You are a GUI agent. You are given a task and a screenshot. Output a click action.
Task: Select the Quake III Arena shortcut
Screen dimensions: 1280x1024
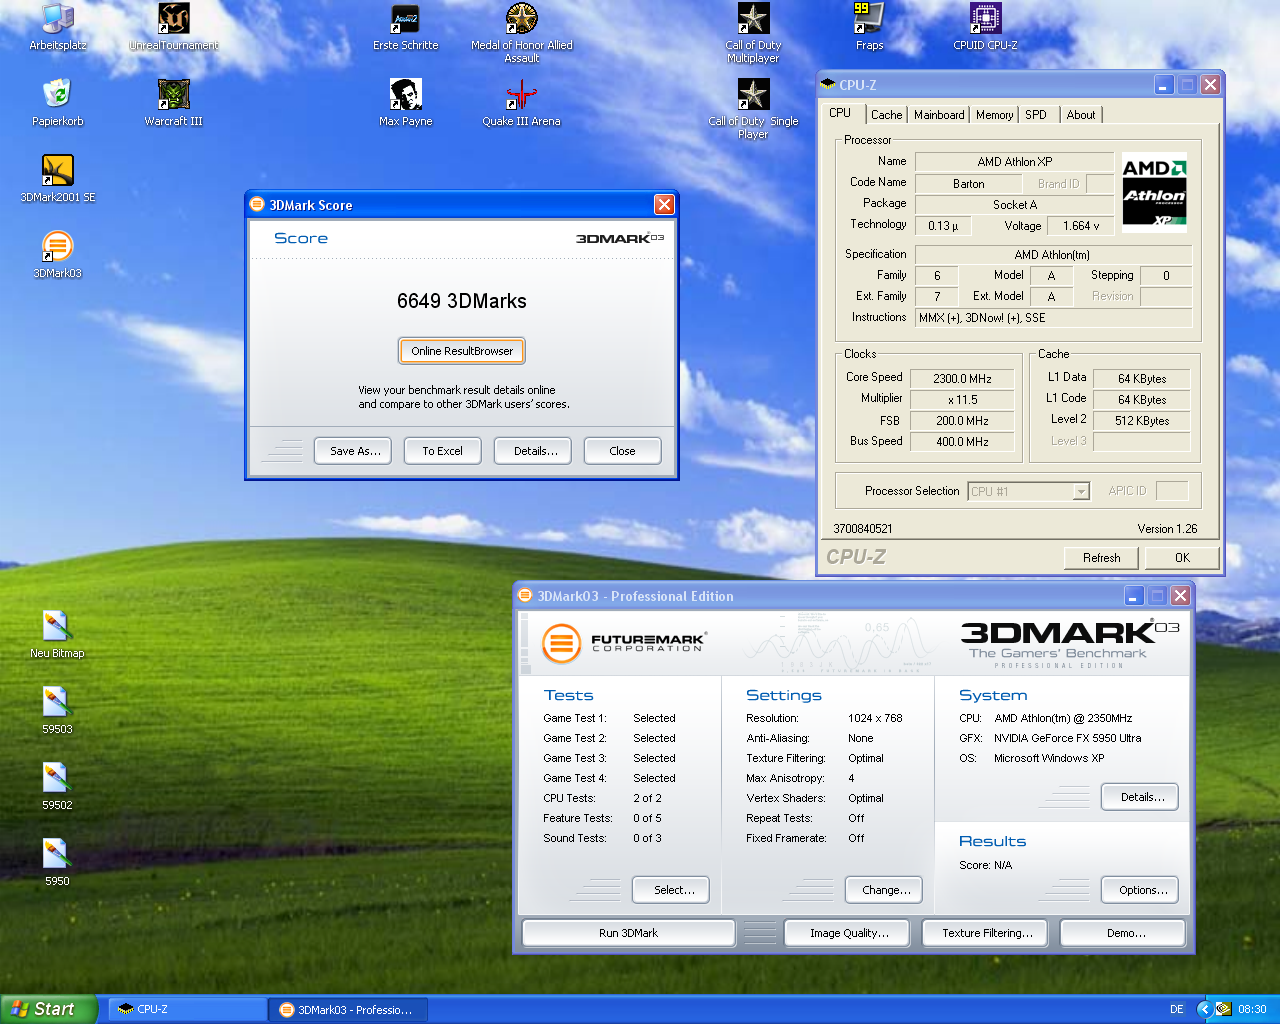[x=522, y=103]
